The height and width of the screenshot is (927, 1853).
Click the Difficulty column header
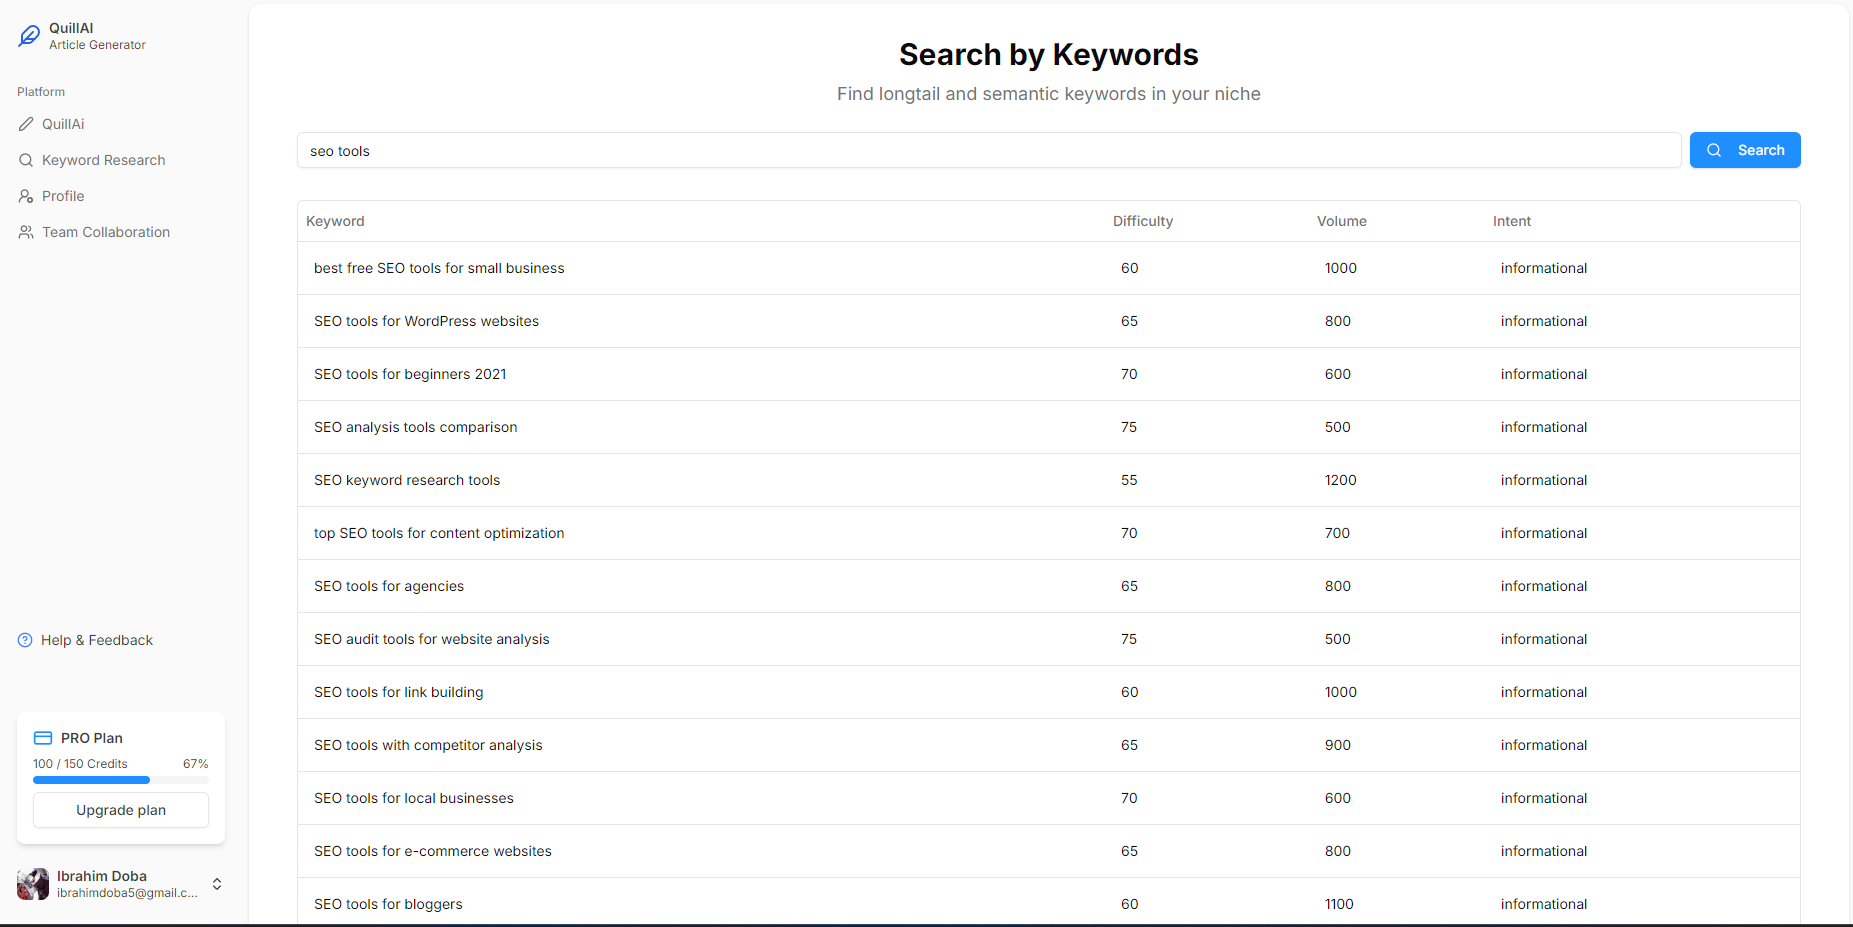(1143, 221)
